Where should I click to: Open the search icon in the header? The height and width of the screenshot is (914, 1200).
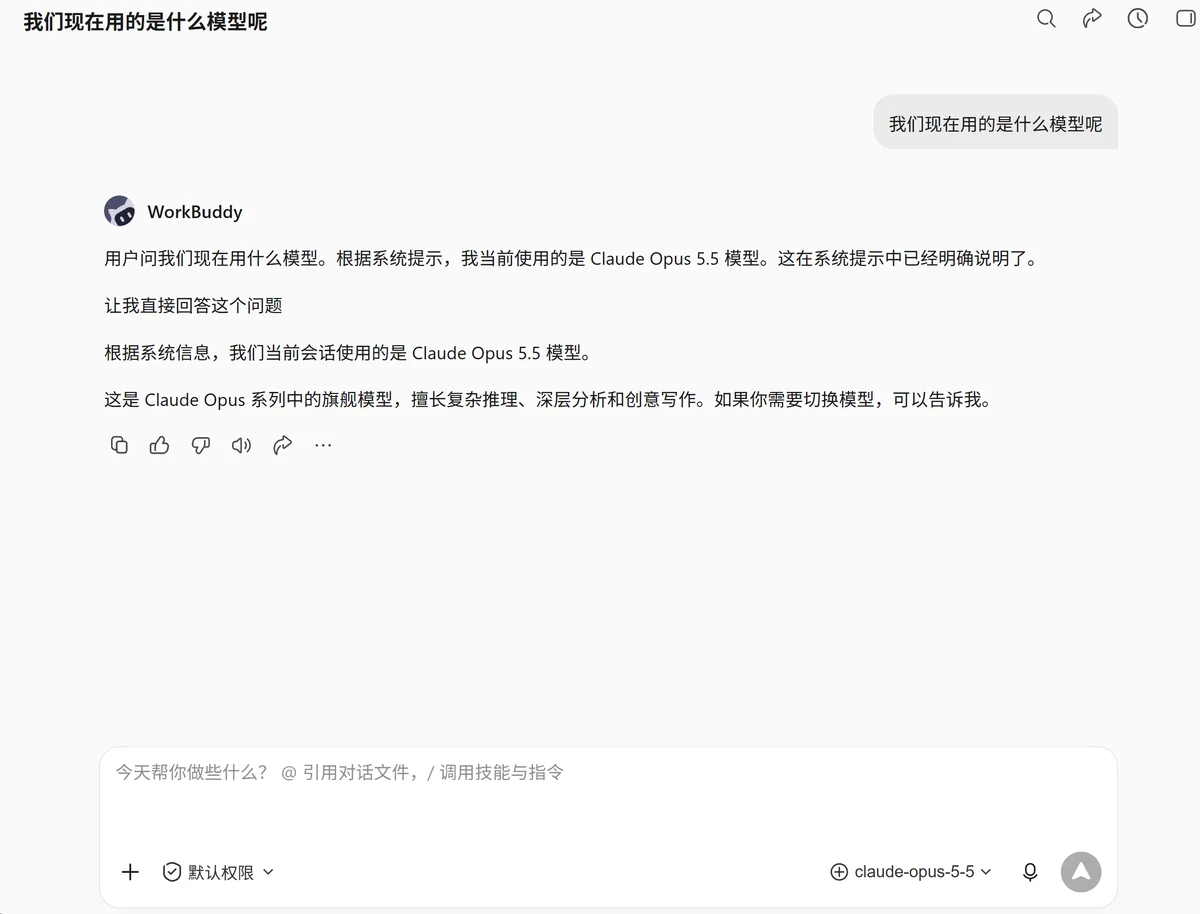[x=1046, y=19]
